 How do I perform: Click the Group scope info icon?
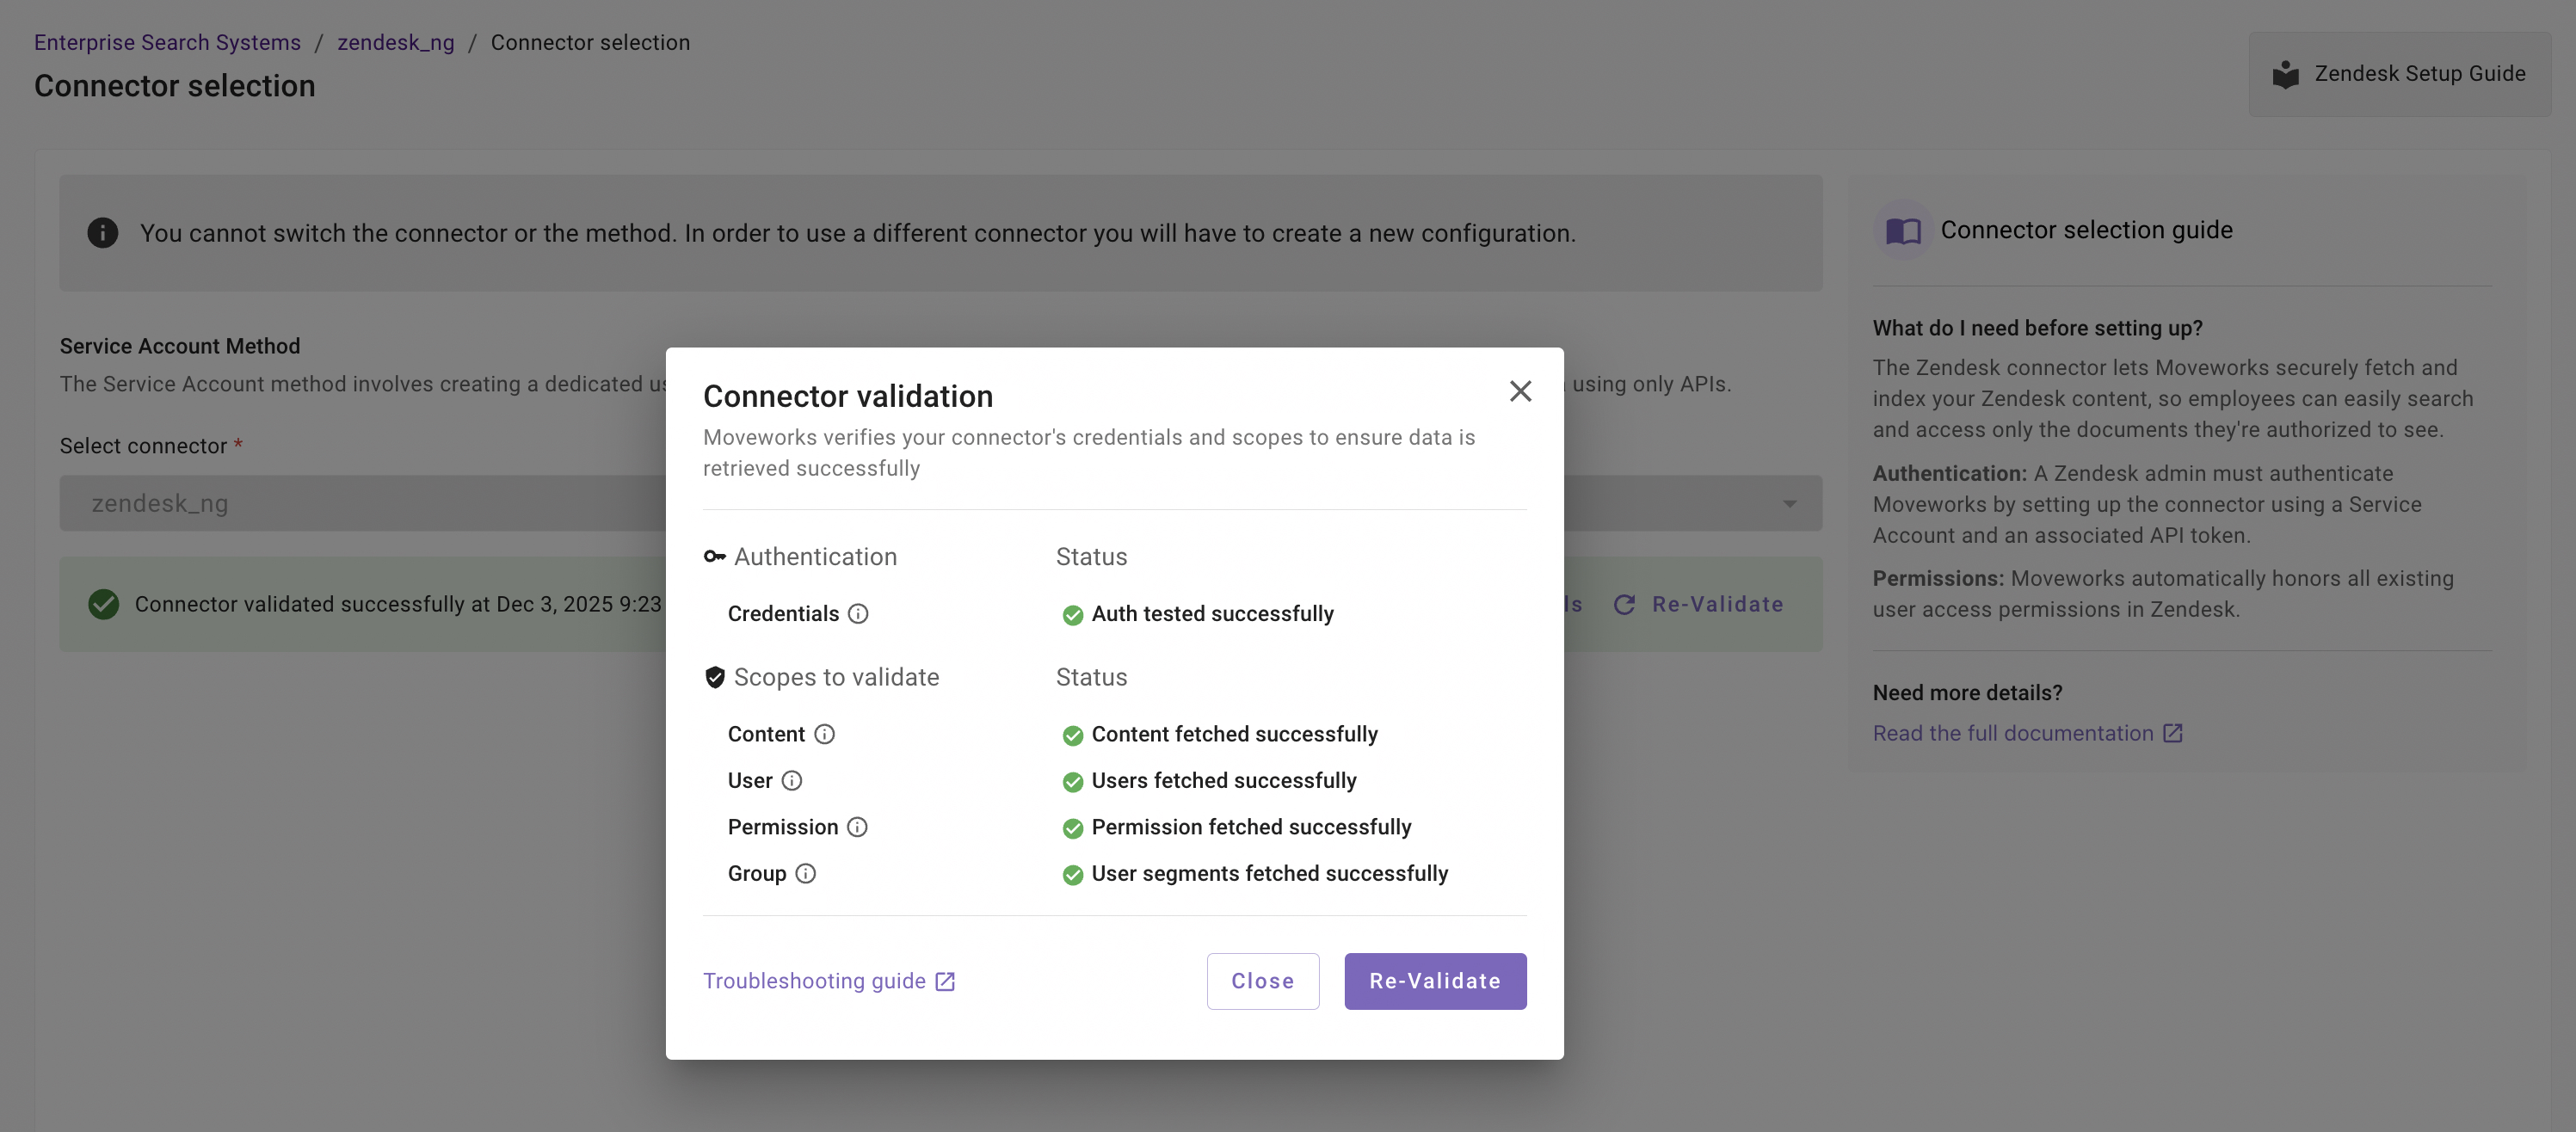point(805,873)
